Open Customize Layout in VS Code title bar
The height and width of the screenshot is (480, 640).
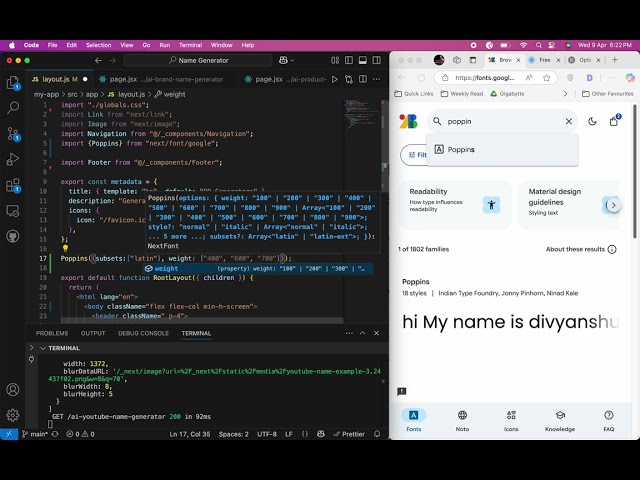click(x=335, y=60)
